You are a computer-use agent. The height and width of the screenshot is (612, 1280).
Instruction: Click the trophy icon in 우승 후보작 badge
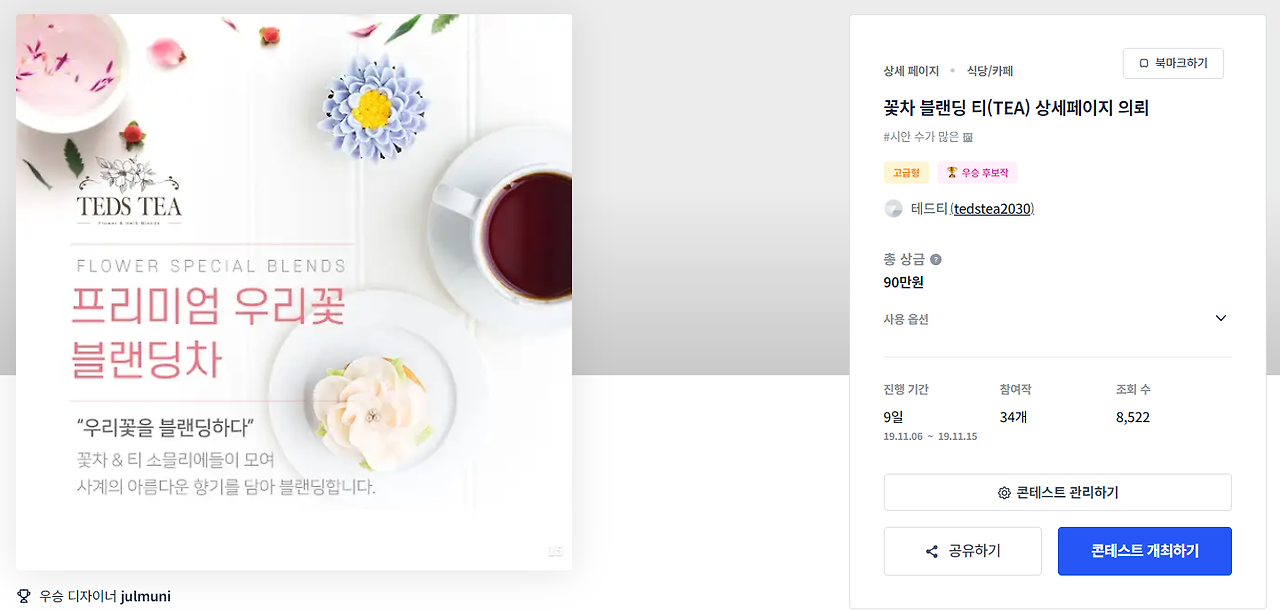click(x=952, y=173)
